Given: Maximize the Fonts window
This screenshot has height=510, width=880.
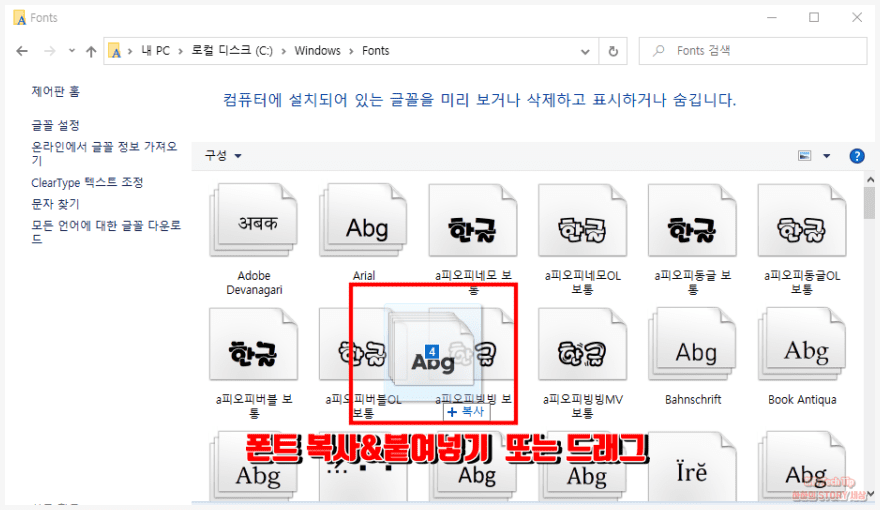Looking at the screenshot, I should coord(814,17).
